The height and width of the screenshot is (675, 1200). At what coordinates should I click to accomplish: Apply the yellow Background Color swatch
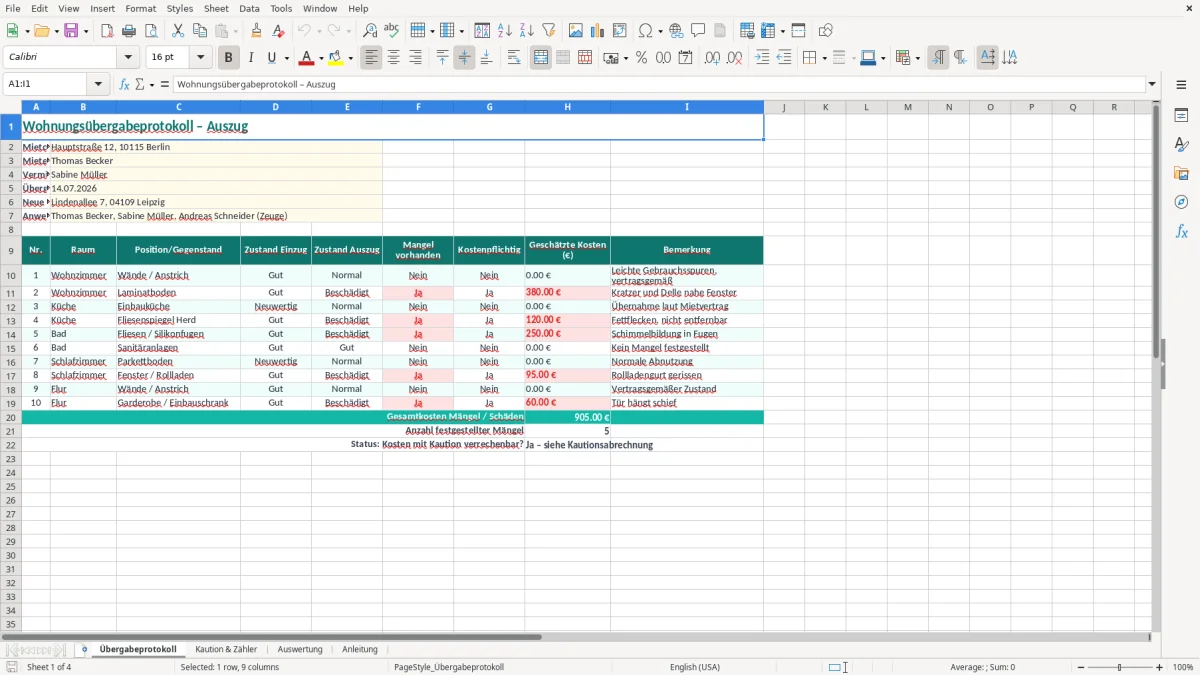336,58
